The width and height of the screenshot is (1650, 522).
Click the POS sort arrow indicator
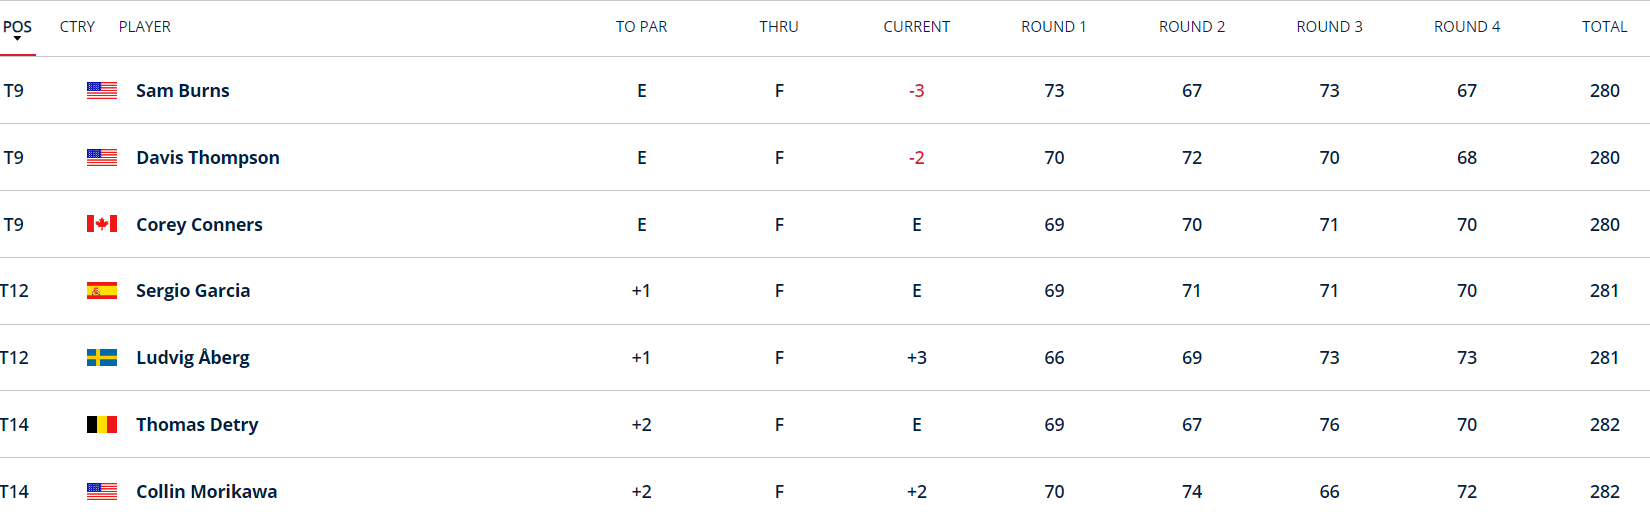tap(17, 39)
